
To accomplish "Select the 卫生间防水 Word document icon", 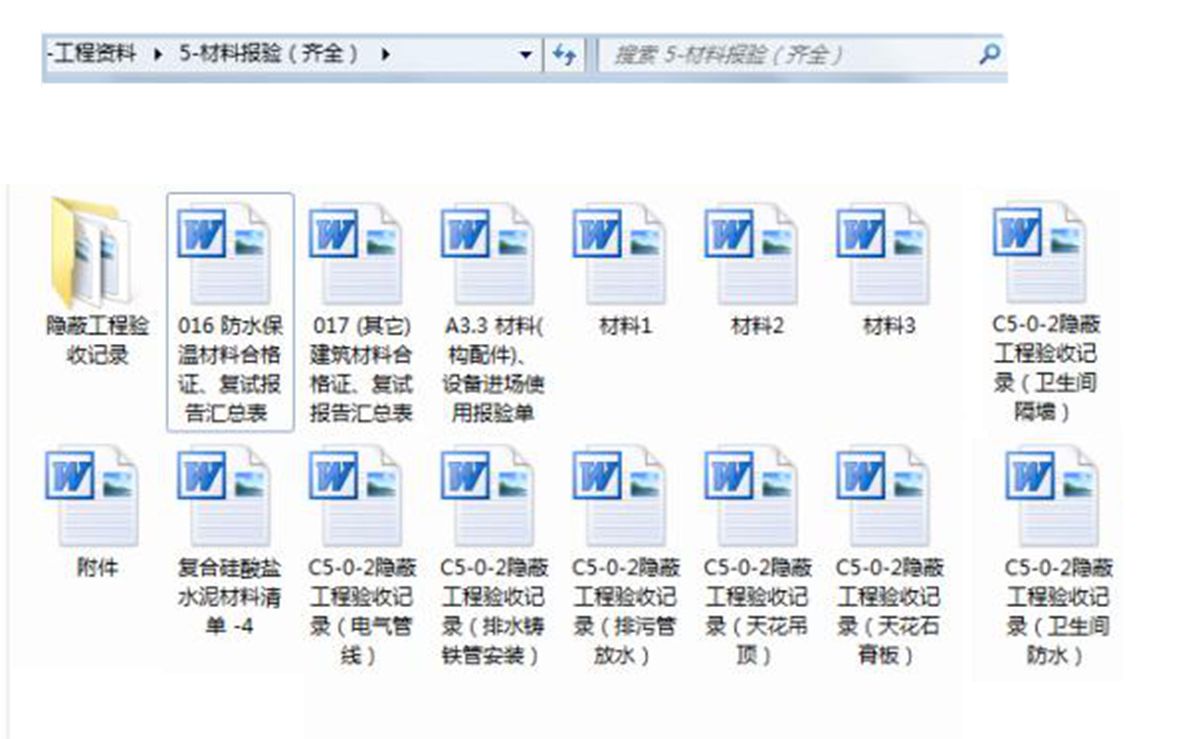I will (1053, 496).
